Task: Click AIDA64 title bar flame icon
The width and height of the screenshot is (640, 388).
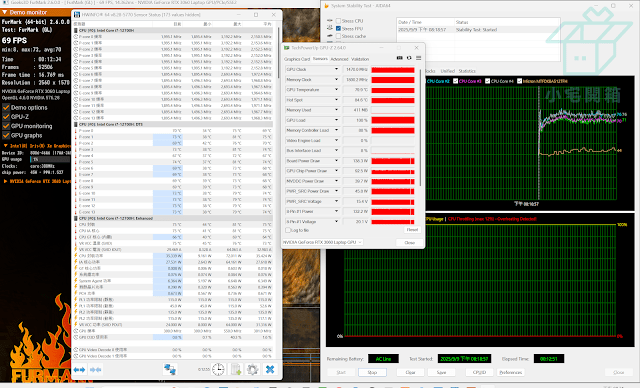Action: 327,6
